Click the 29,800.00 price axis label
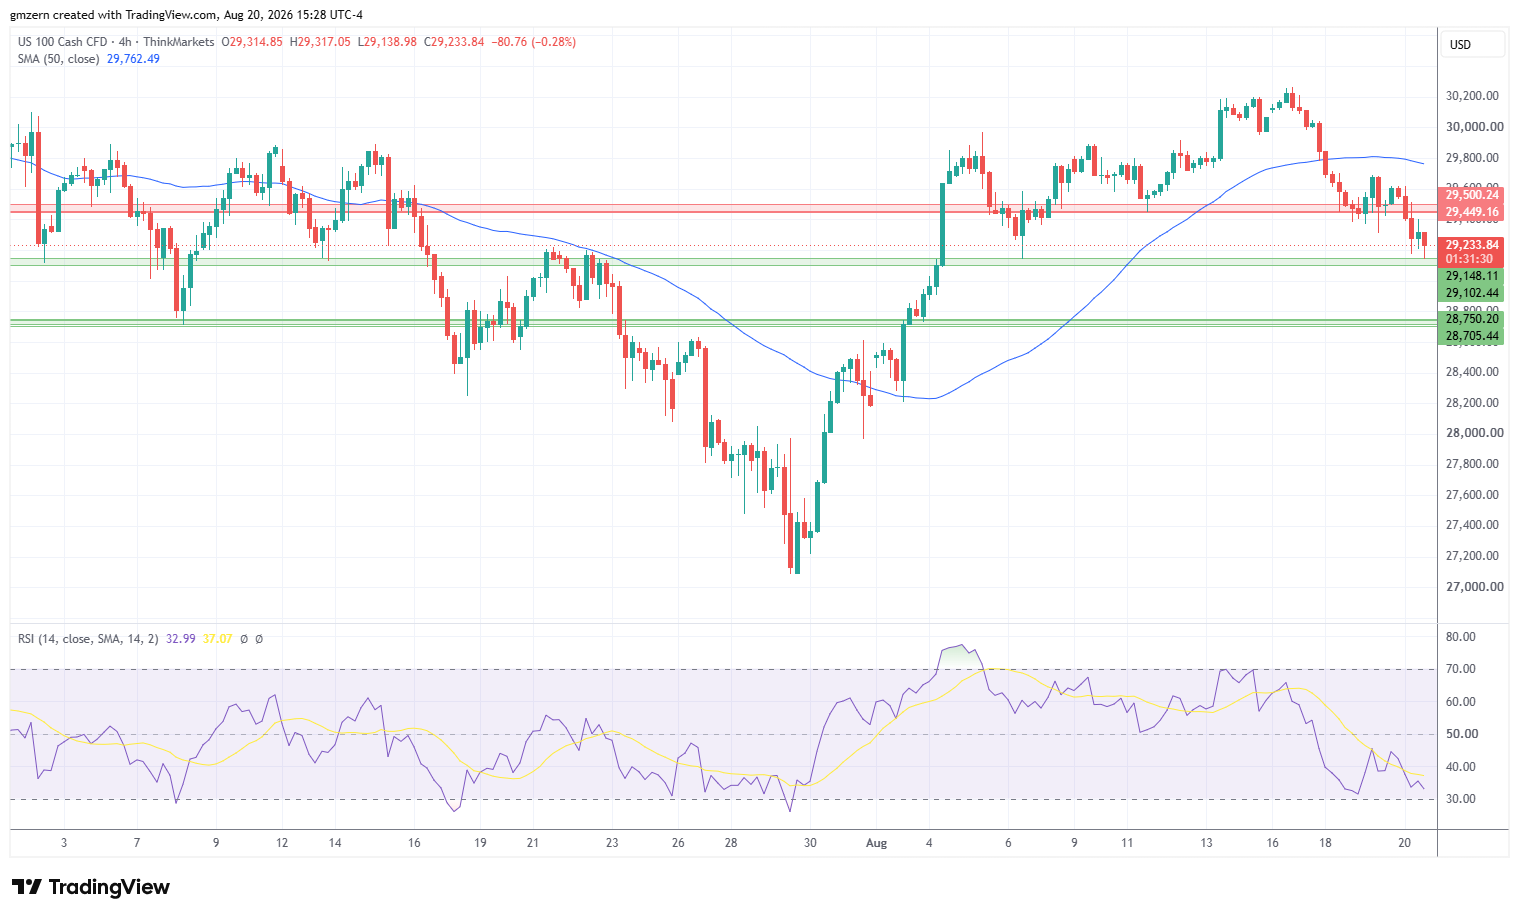 (x=1472, y=158)
